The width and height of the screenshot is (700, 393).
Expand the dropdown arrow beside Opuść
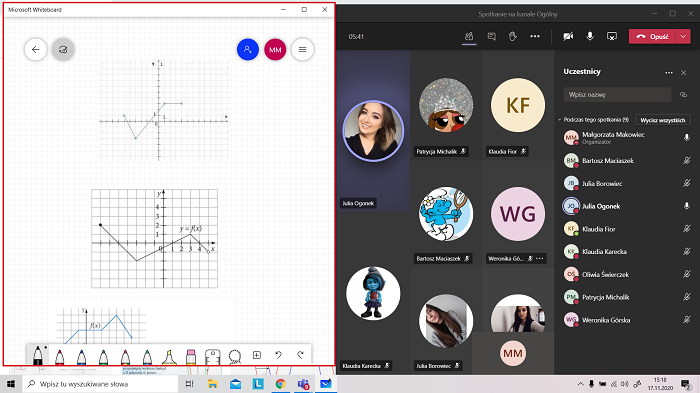(683, 37)
